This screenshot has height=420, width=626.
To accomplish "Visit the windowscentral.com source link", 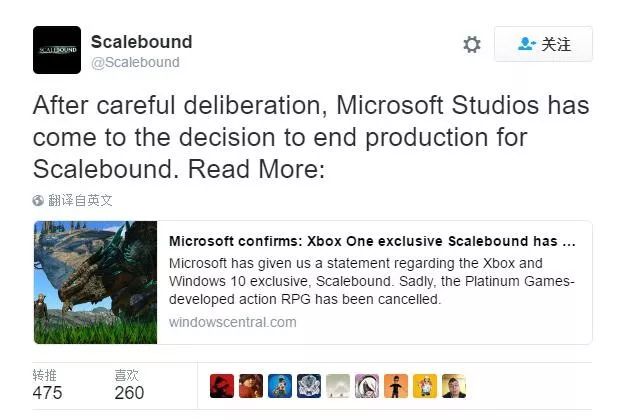I will tap(232, 322).
